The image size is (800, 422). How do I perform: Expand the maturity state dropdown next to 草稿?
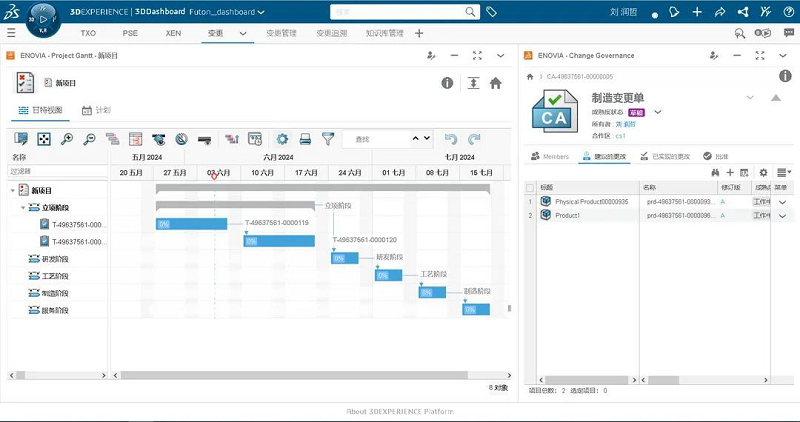click(658, 112)
